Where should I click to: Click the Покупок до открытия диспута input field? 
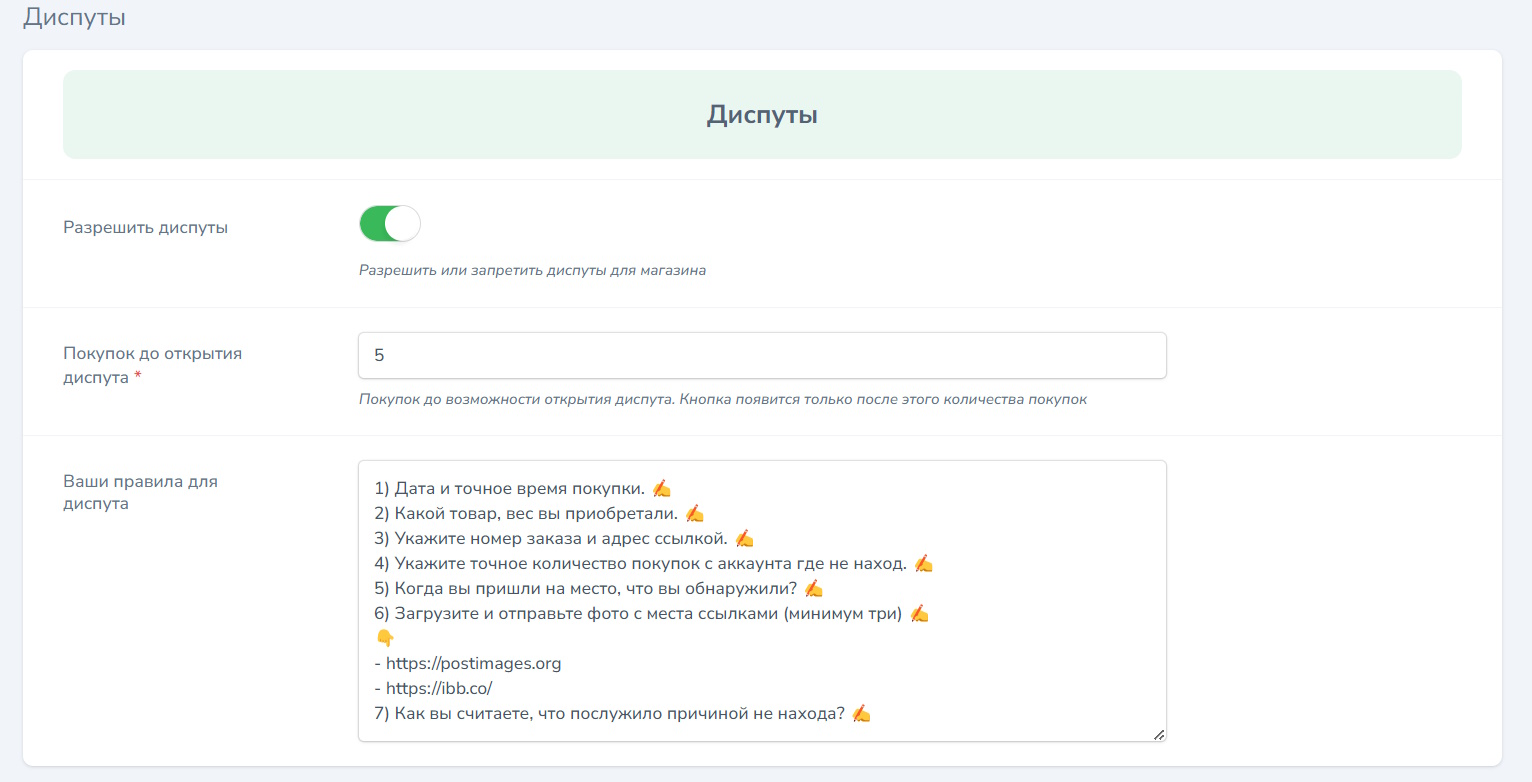pyautogui.click(x=761, y=356)
